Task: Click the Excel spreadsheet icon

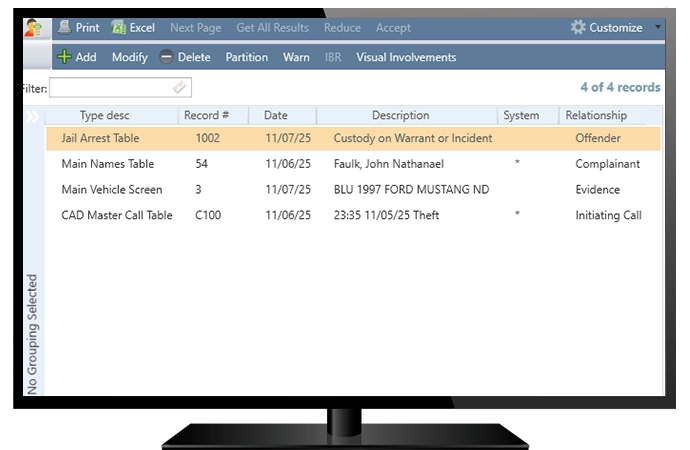Action: 118,27
